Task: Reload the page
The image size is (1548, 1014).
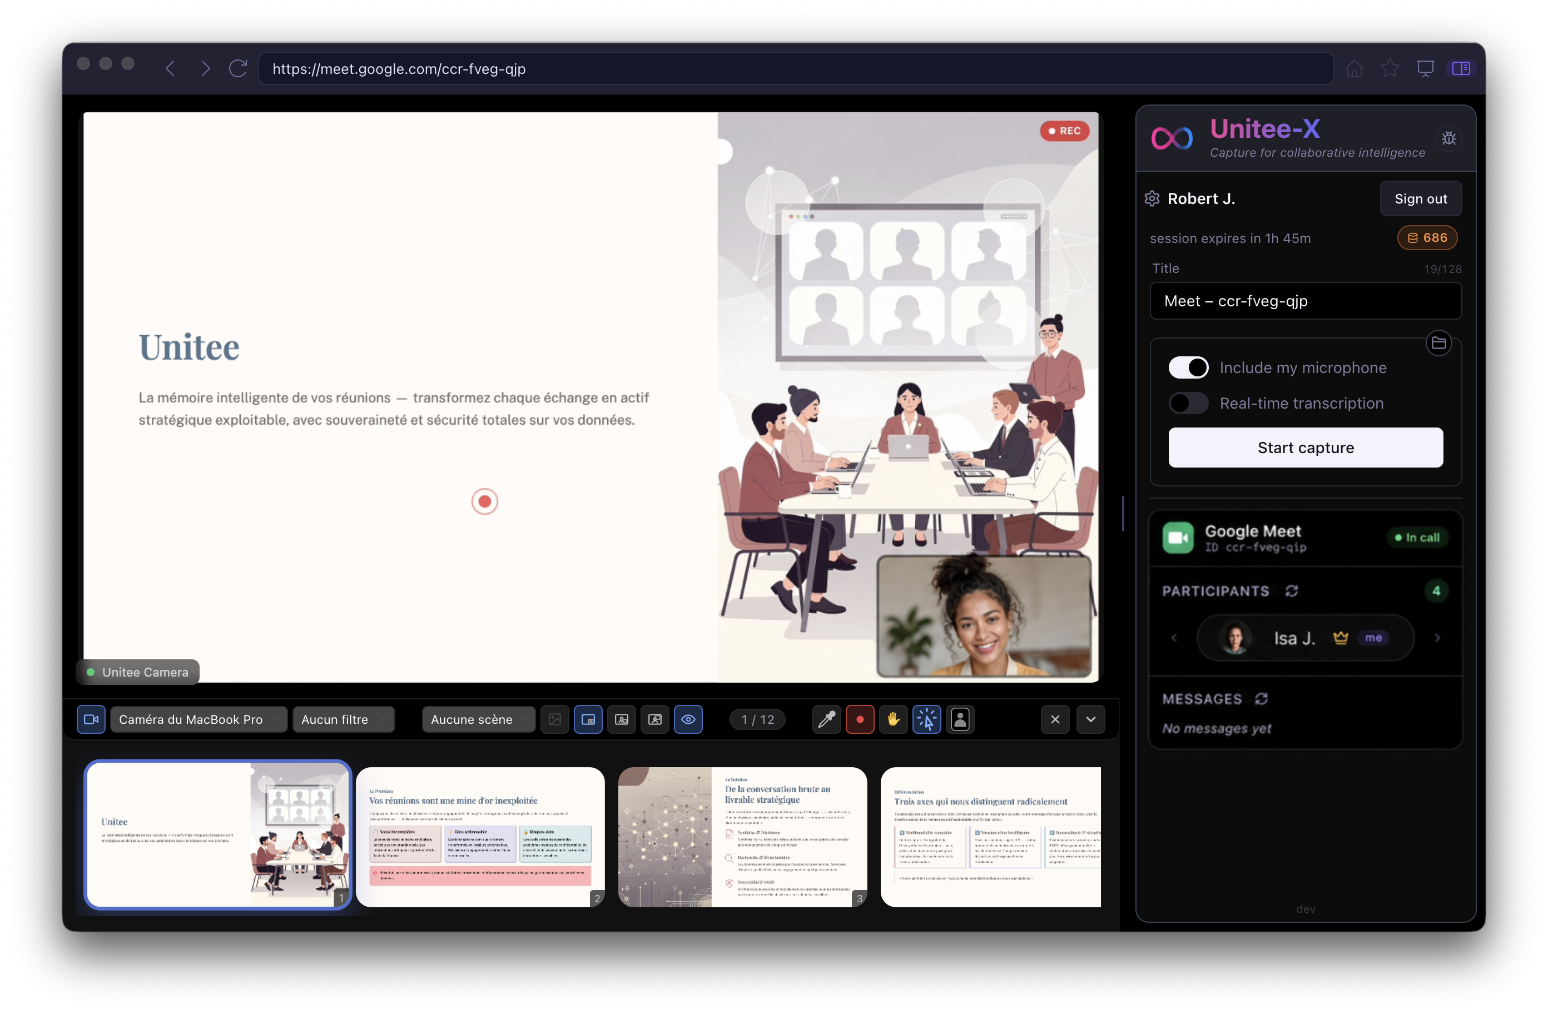Action: (x=238, y=68)
